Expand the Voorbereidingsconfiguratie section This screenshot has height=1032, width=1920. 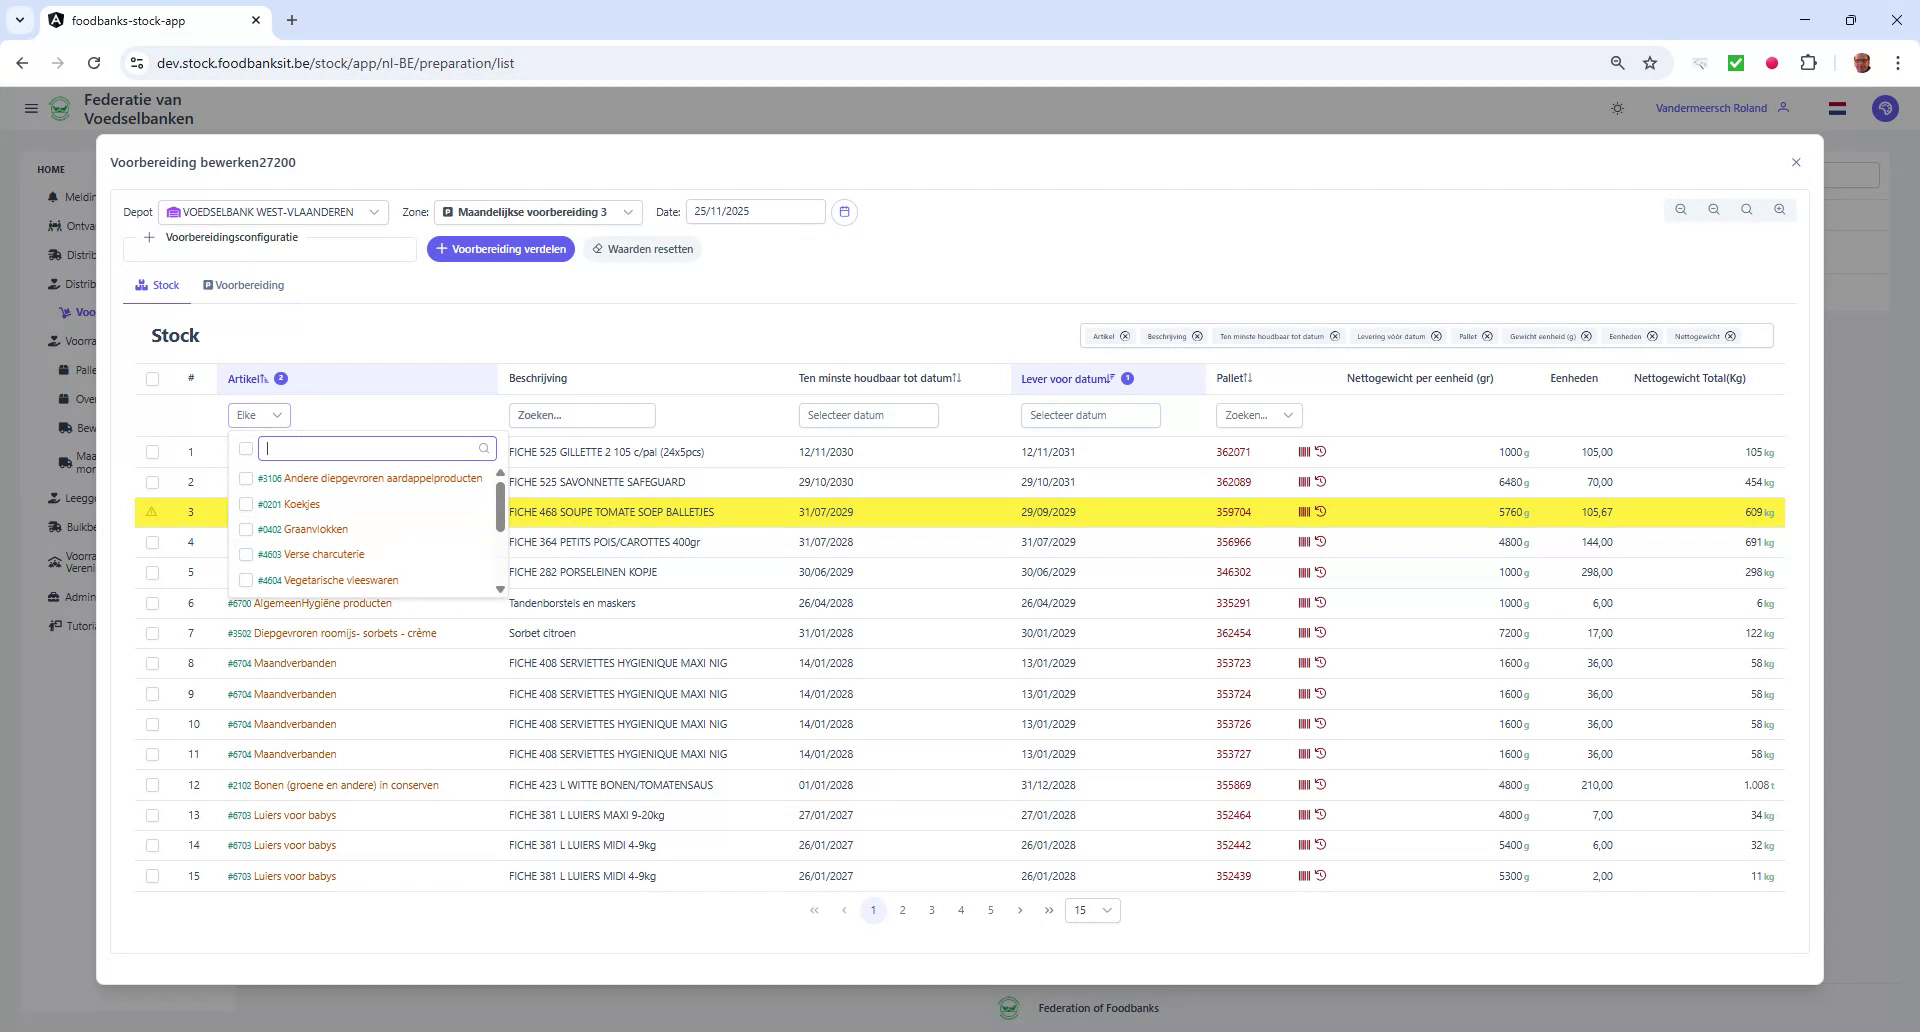[x=149, y=237]
